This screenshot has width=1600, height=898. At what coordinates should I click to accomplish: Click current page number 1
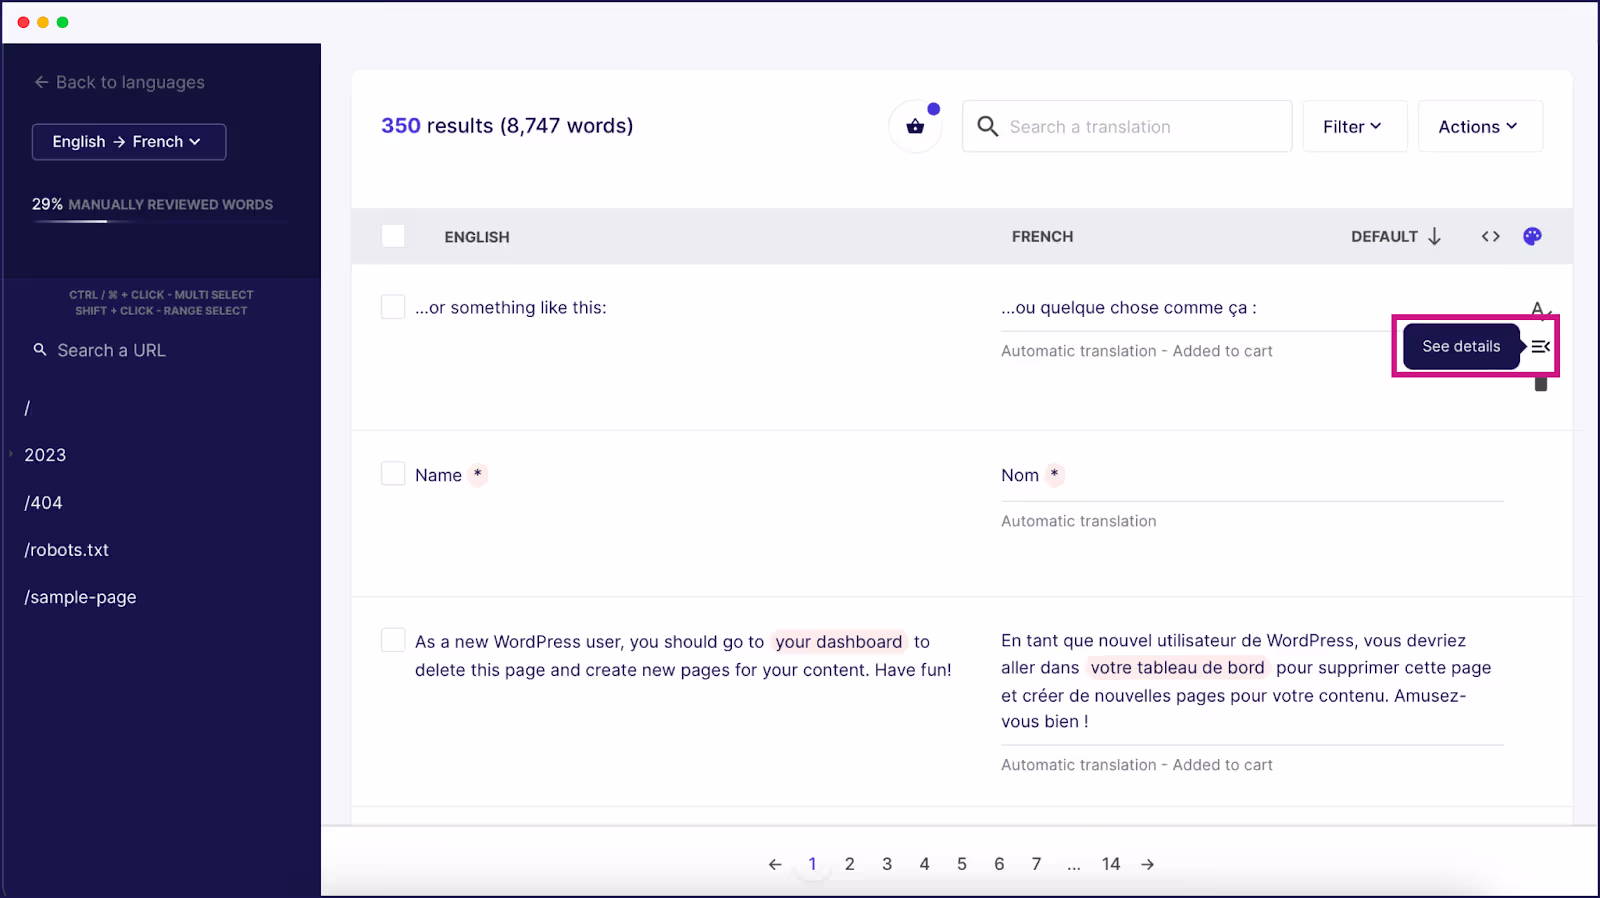(x=812, y=864)
